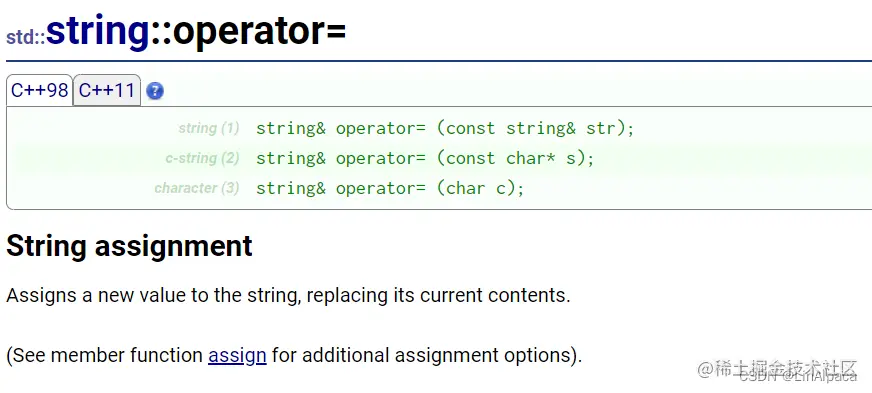Click the See member function text

point(105,355)
